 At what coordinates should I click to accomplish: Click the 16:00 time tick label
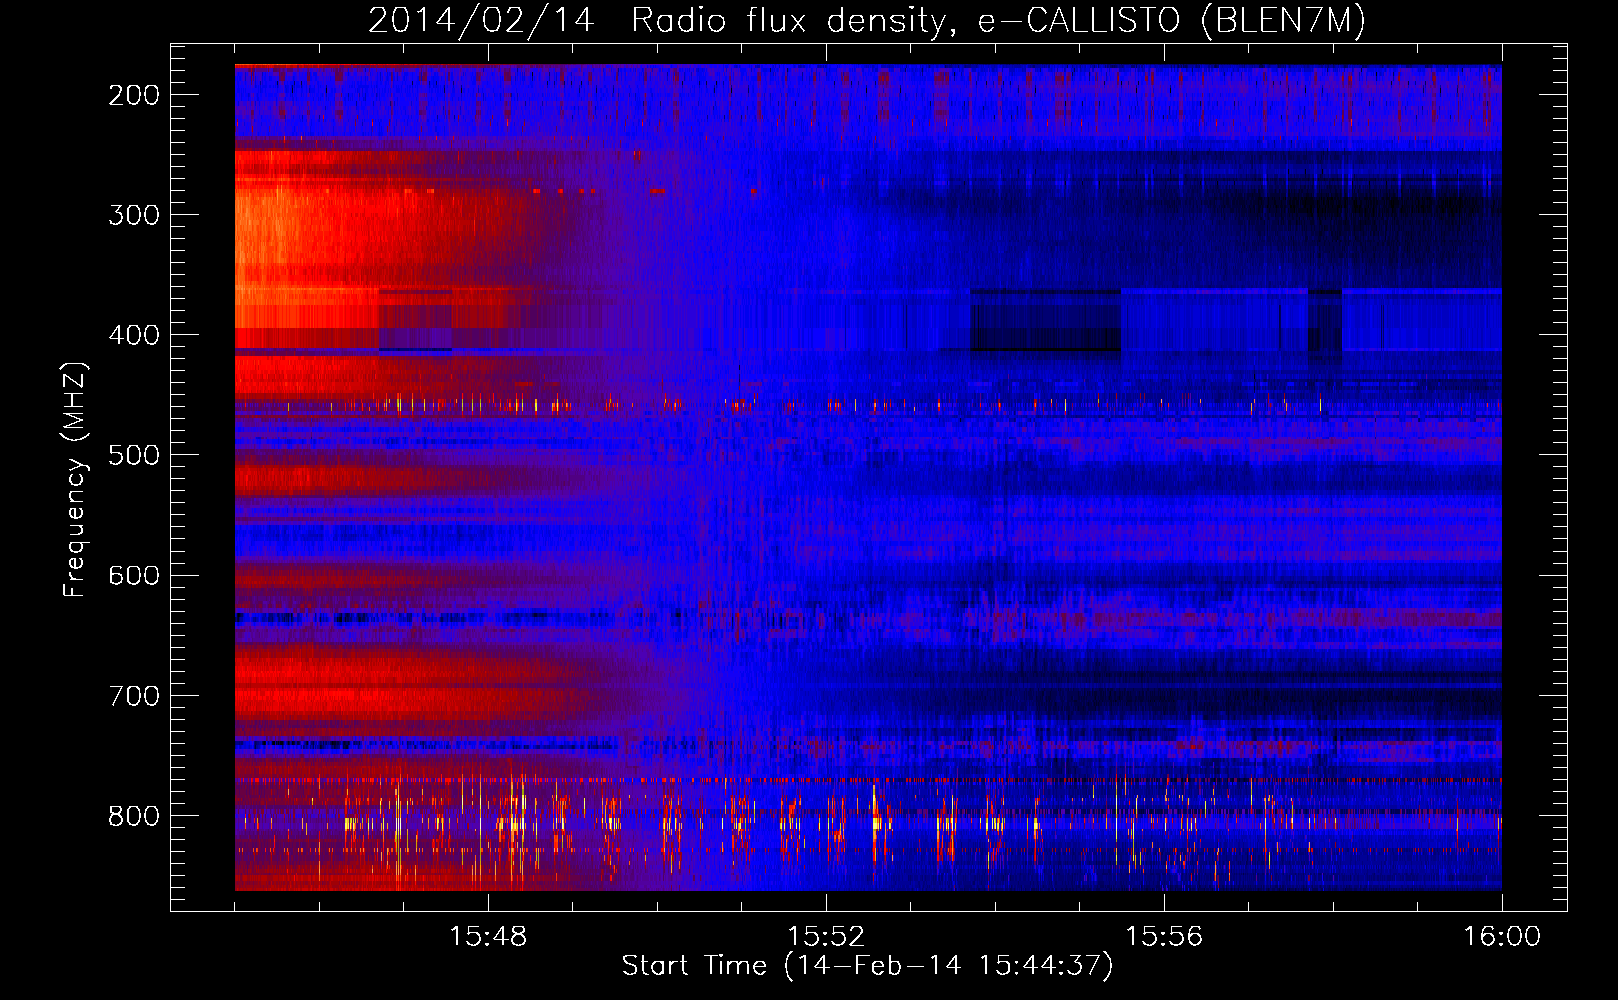1502,937
